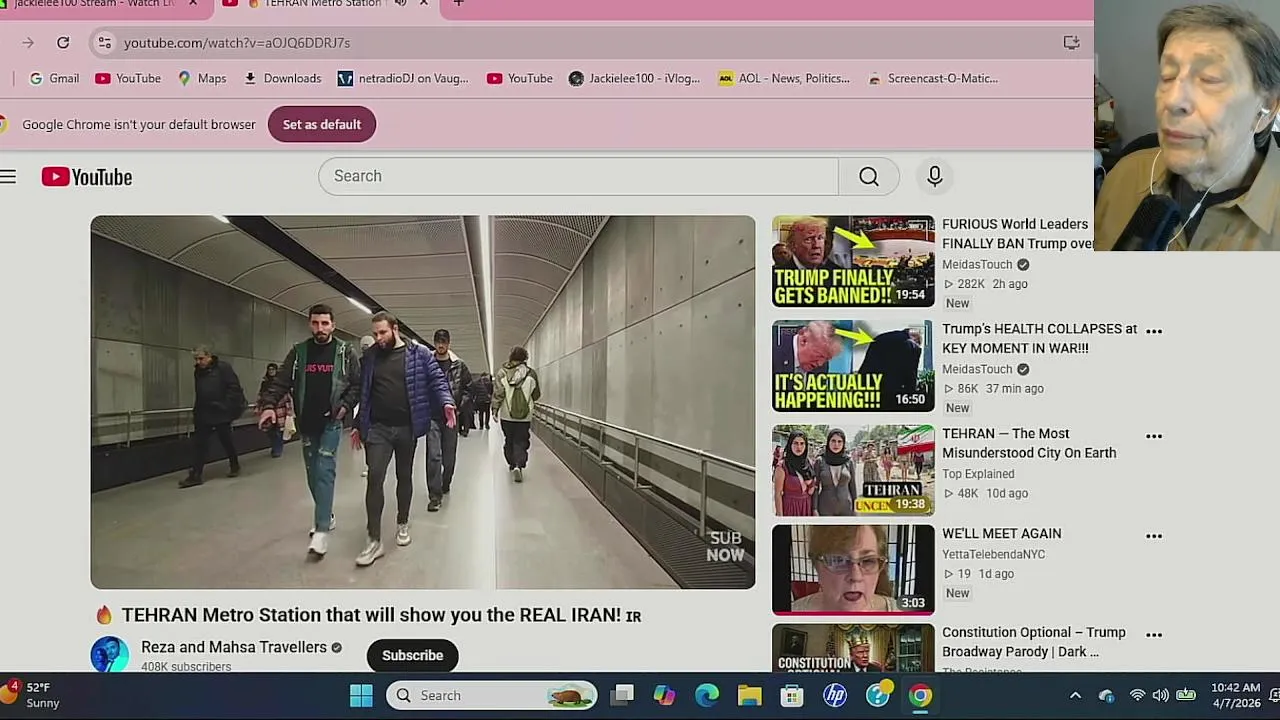Close the Jackielee100 Stream tab
Image resolution: width=1280 pixels, height=720 pixels.
tap(193, 3)
